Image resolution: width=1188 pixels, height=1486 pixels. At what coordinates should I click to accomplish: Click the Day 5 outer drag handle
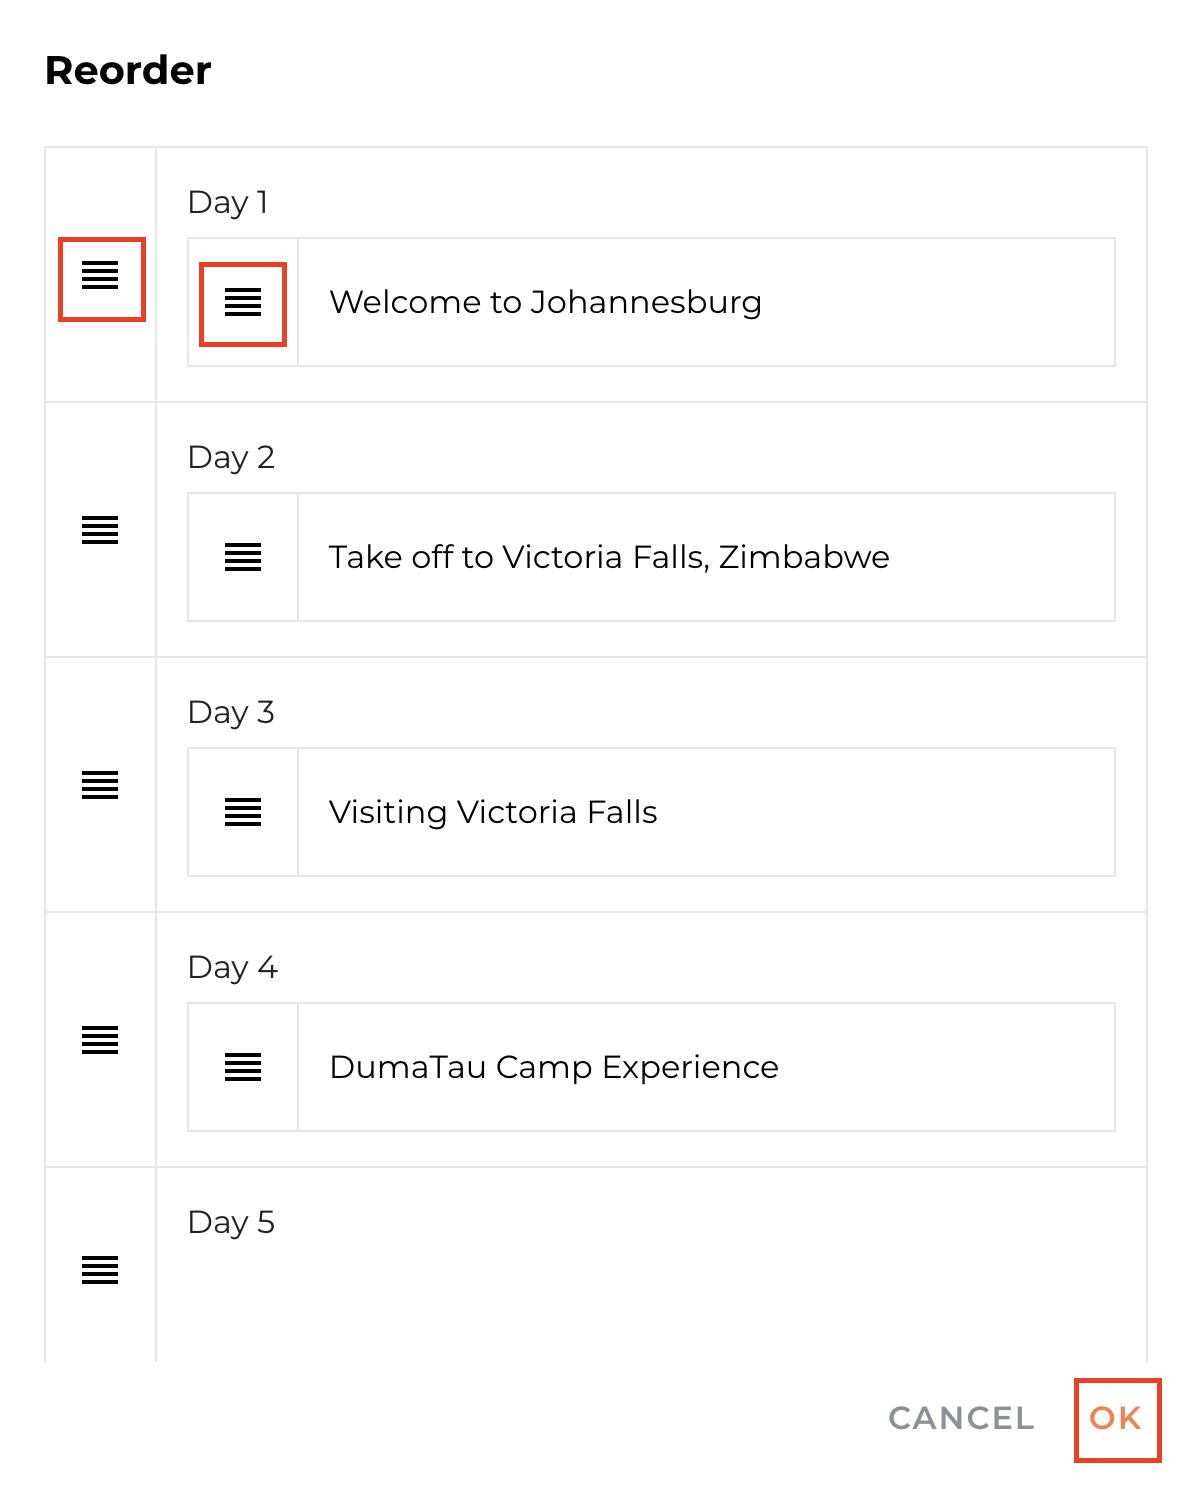pos(100,1270)
